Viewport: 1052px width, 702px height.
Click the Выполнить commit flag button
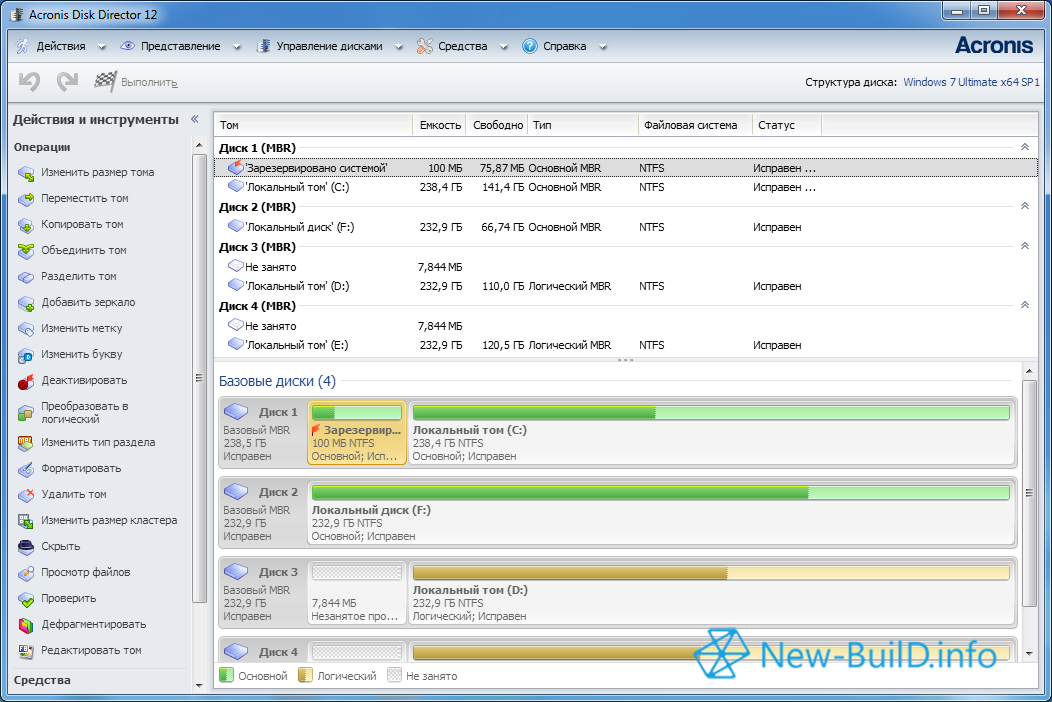point(136,82)
